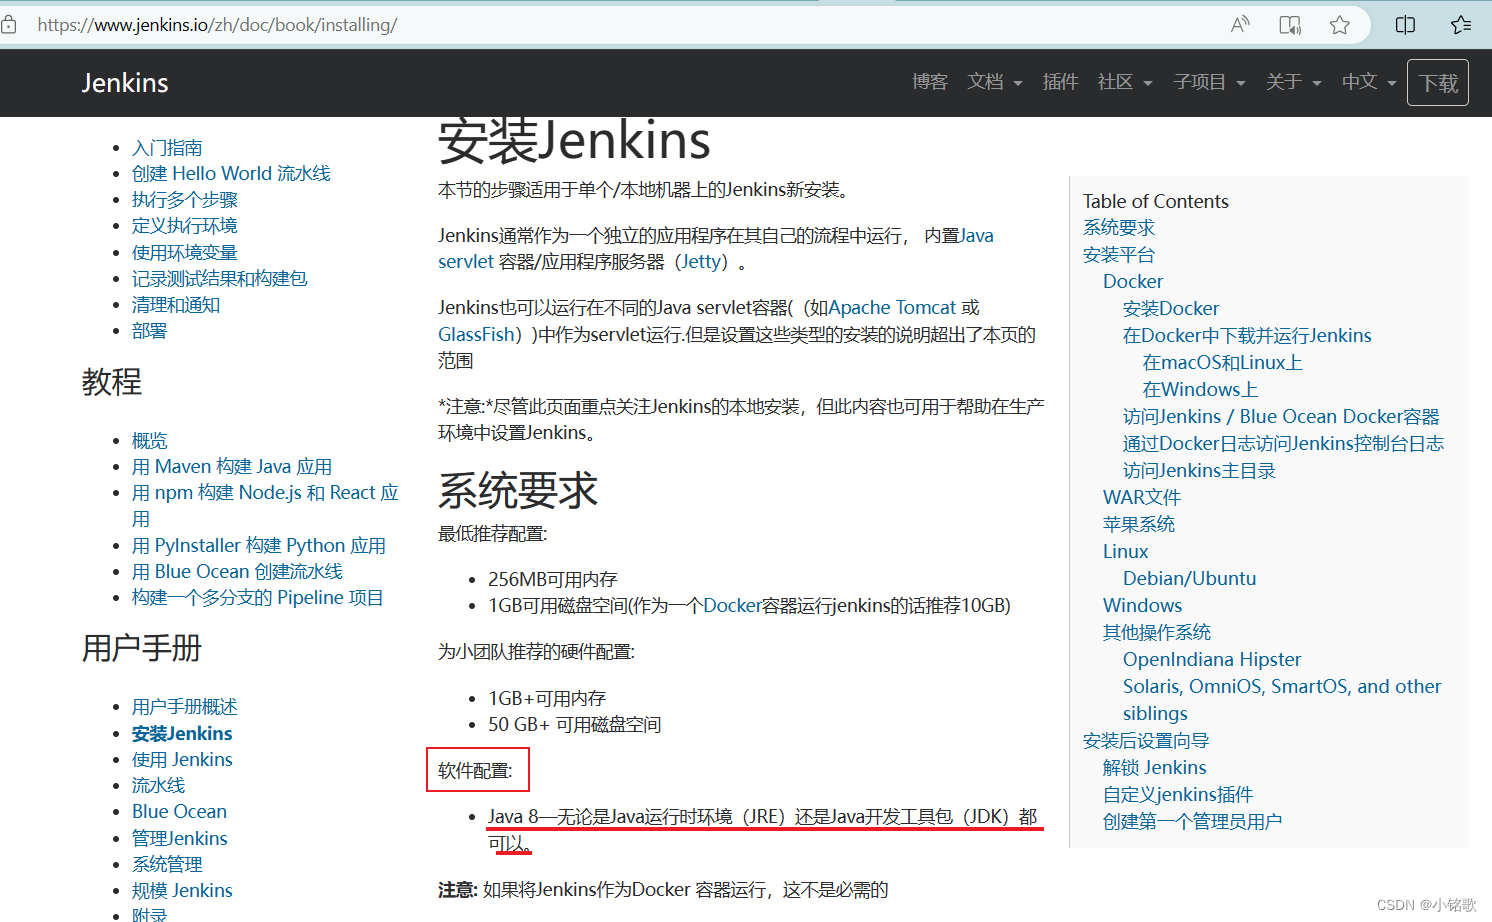Screen dimensions: 1492x922
Task: Open 用 Maven 构建 Java 应用 link
Action: 232,467
